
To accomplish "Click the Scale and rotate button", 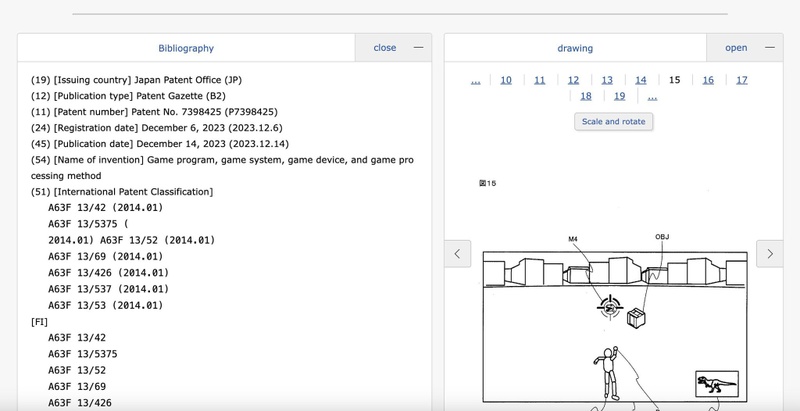I will point(613,121).
